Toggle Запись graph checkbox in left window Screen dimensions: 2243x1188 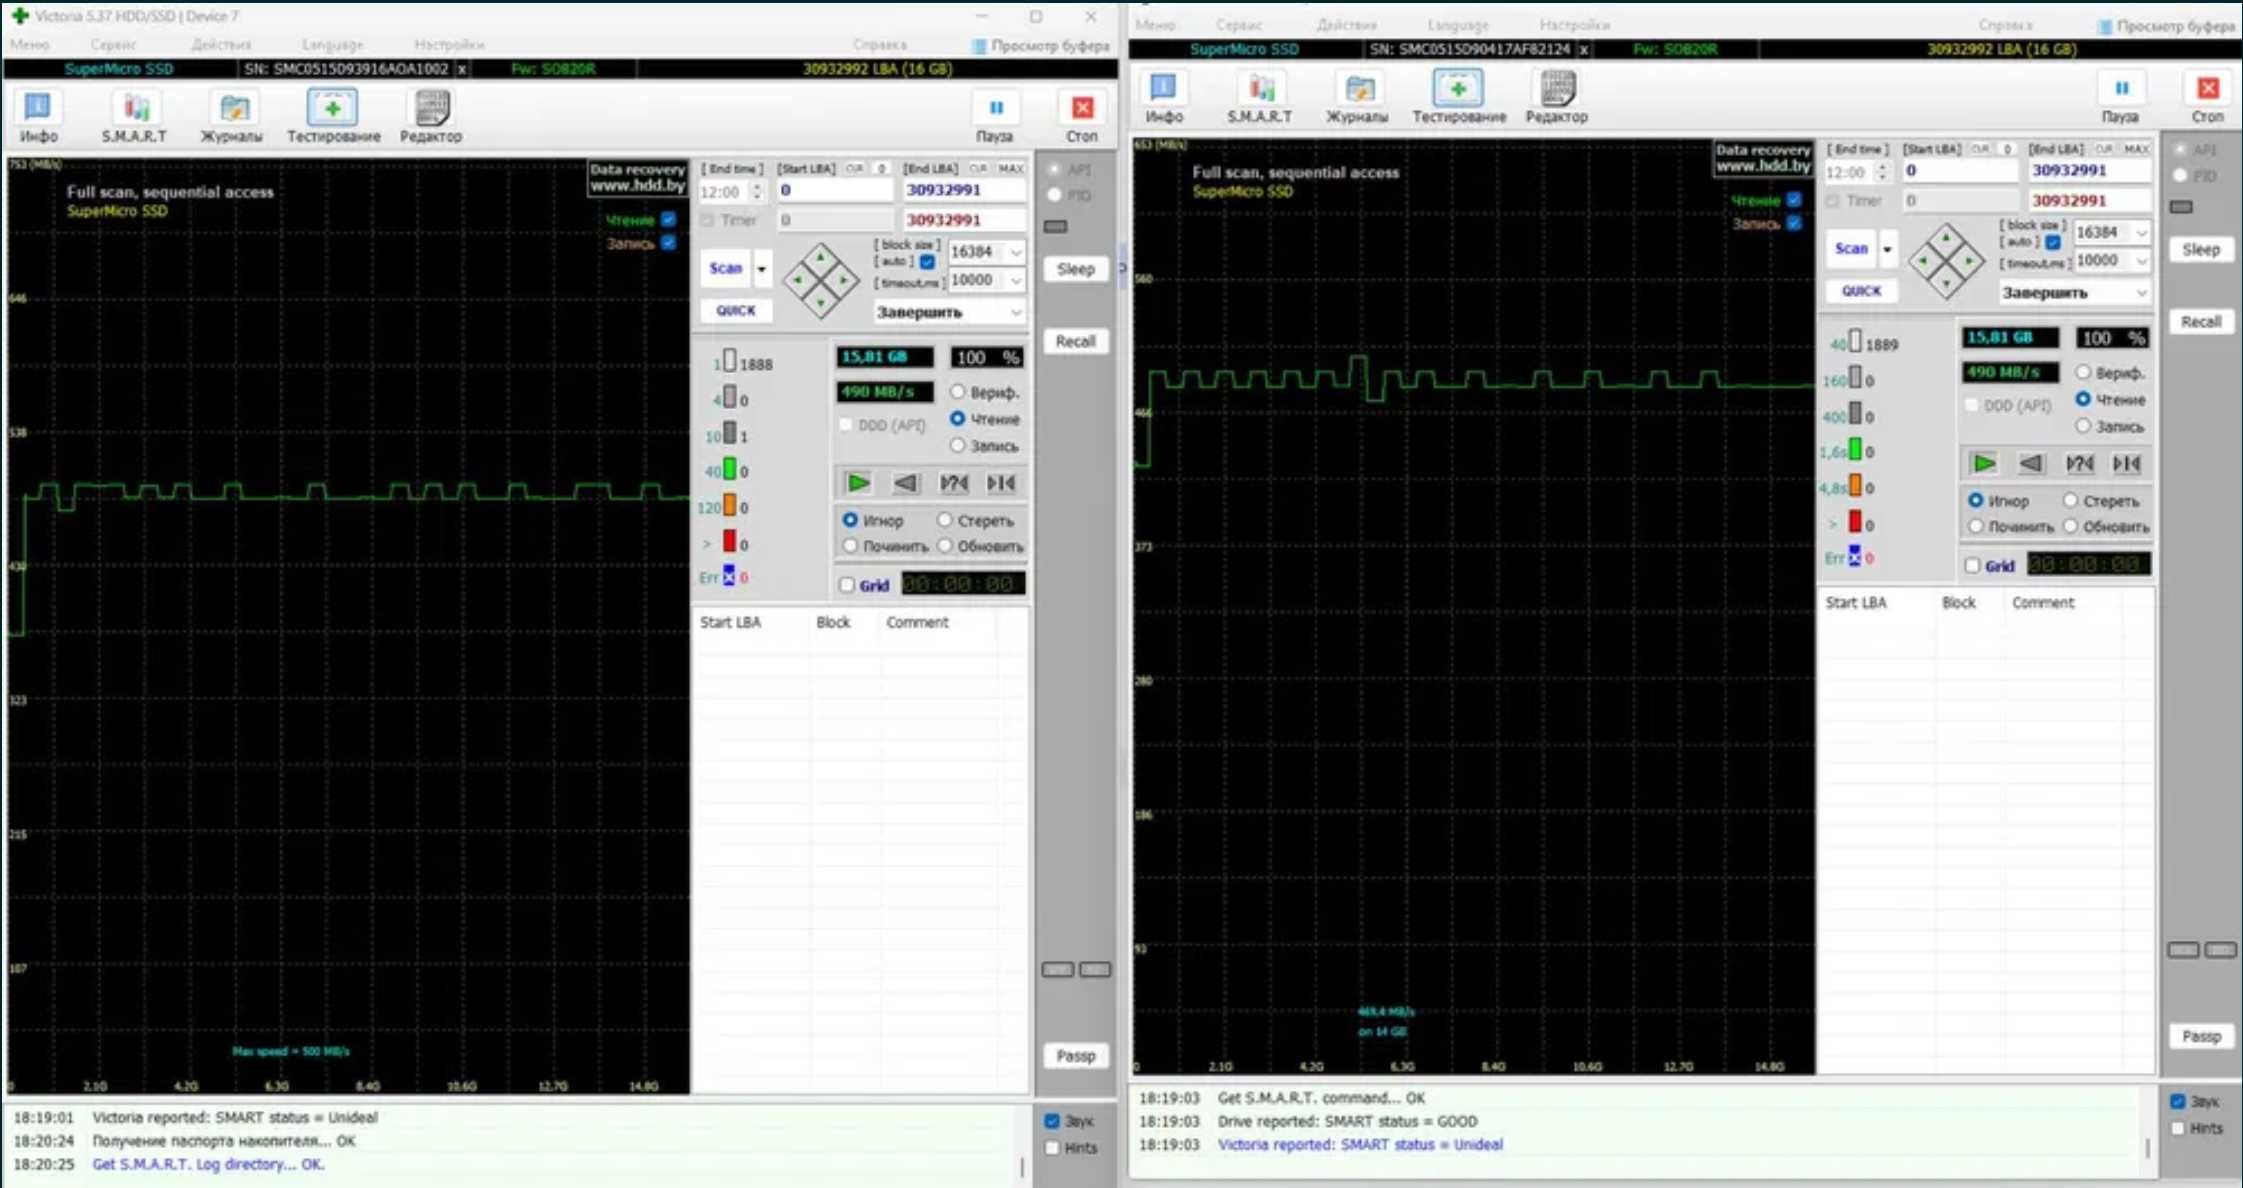click(x=668, y=243)
